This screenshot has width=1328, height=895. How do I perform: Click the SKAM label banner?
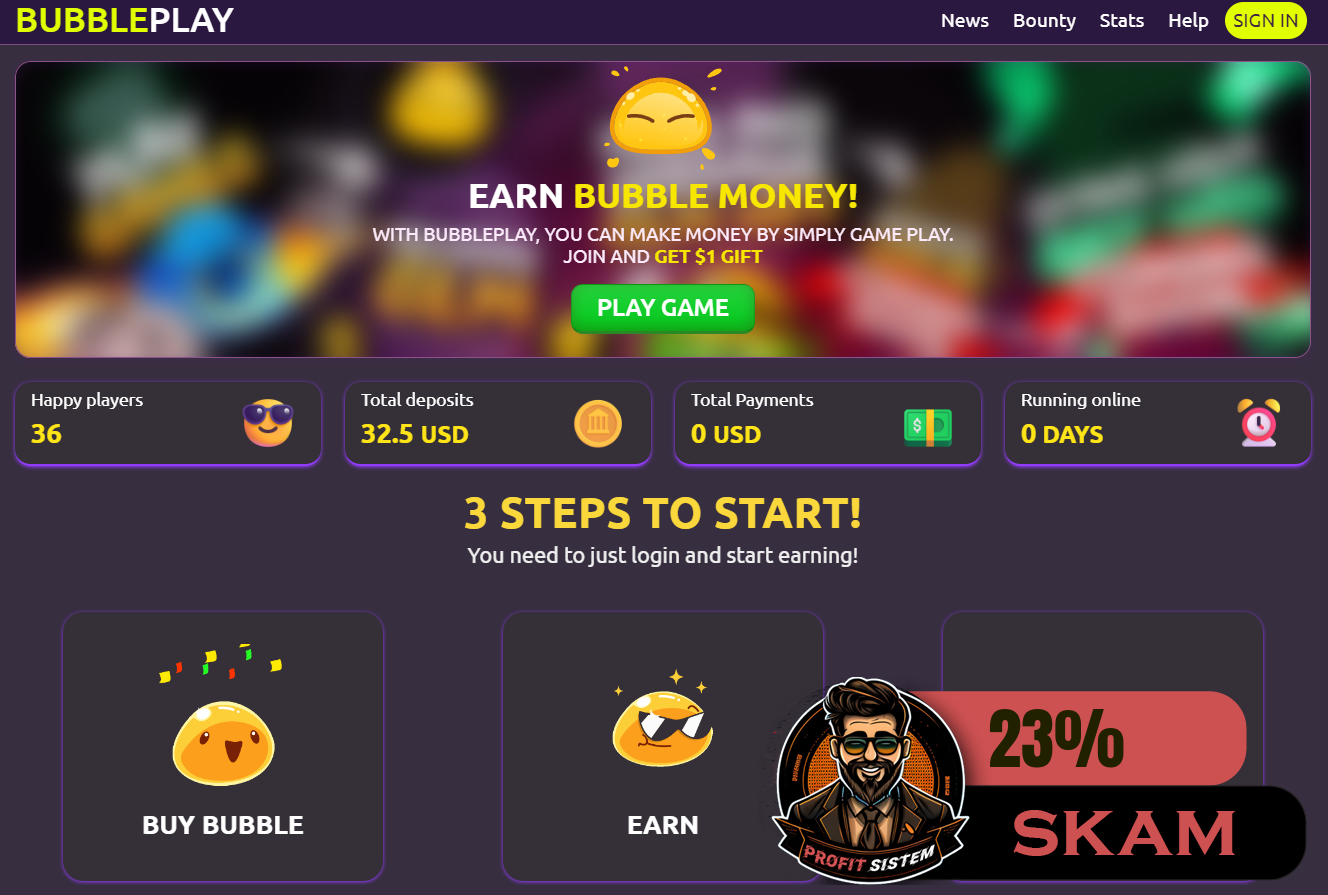[x=1125, y=832]
